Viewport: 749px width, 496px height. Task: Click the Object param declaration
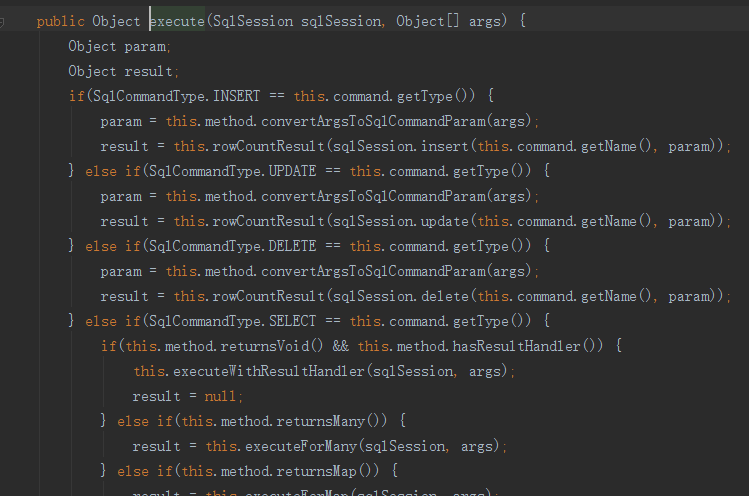119,46
